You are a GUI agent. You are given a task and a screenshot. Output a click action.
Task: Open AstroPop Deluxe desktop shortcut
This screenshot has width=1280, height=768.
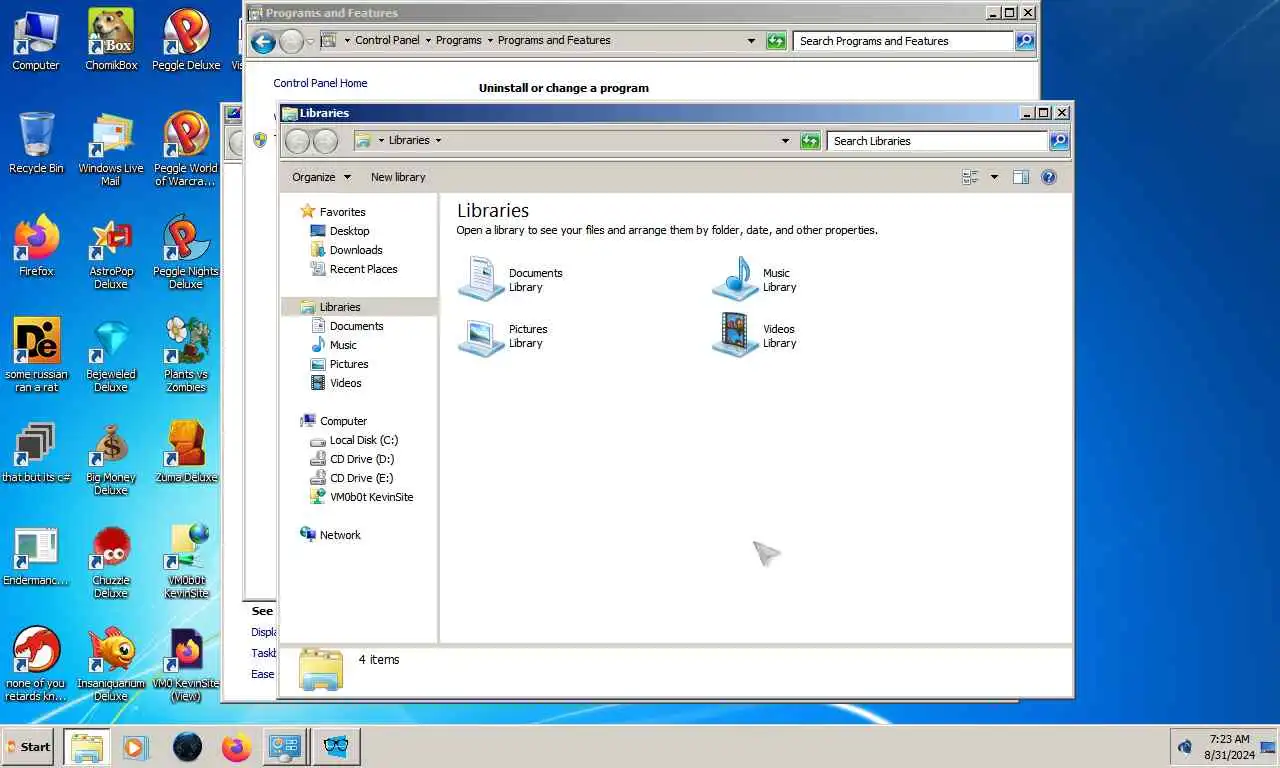tap(111, 252)
